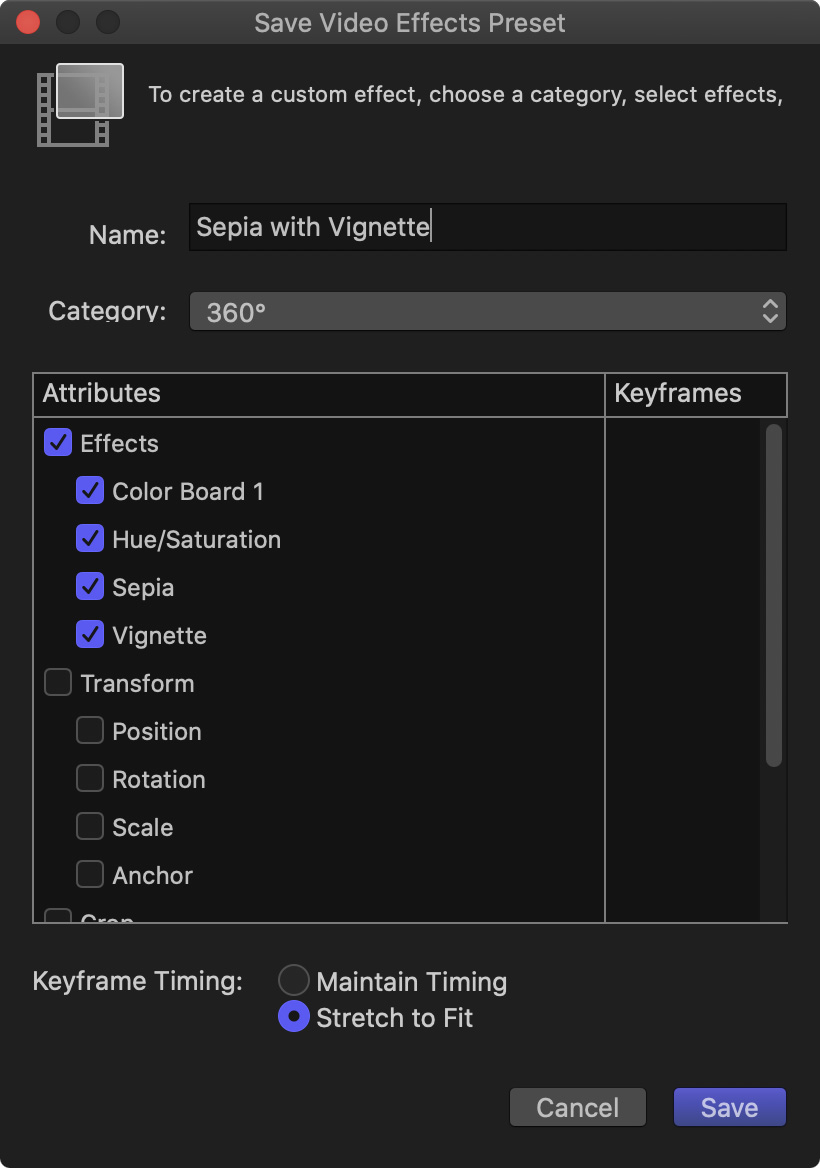Uncheck the Effects checkbox
The image size is (820, 1168).
point(58,443)
